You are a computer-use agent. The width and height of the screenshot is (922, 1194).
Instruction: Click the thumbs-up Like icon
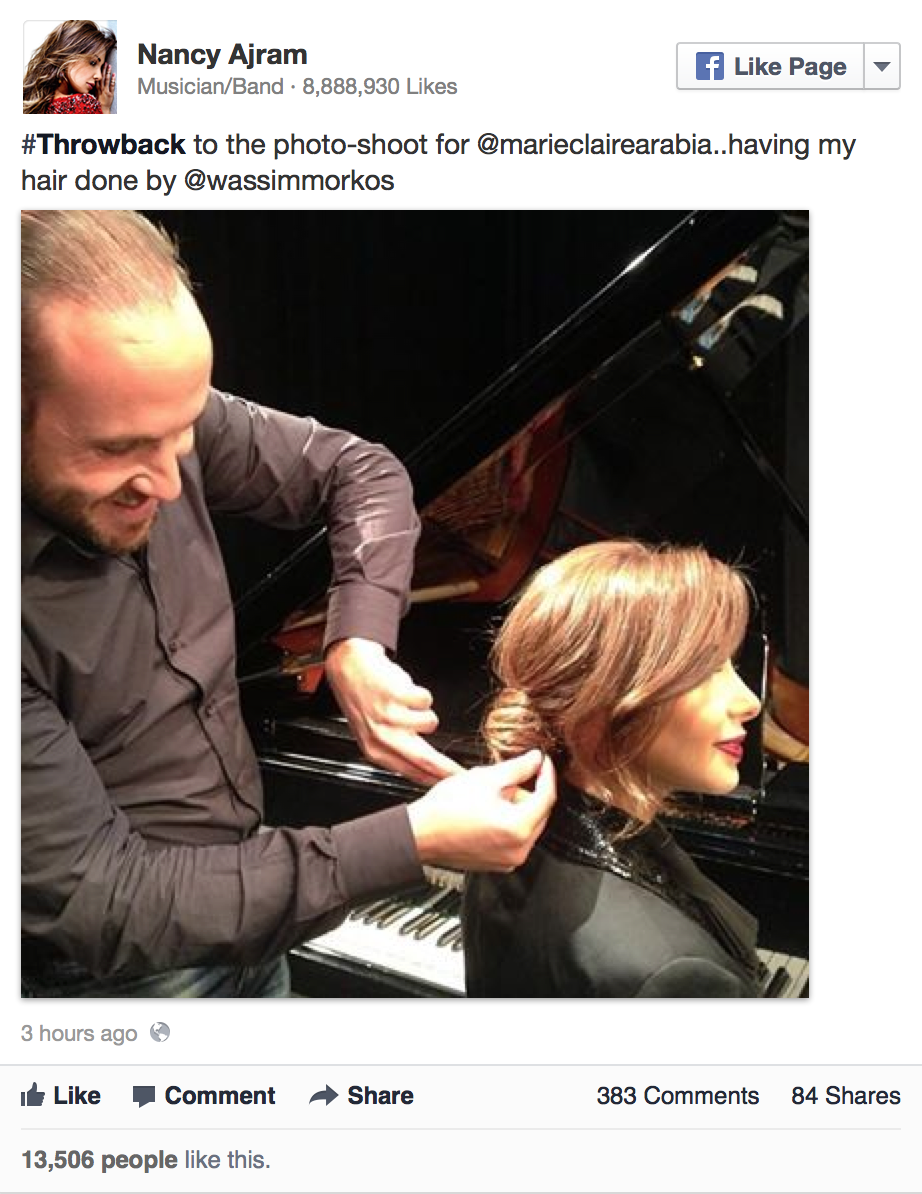click(x=33, y=1096)
